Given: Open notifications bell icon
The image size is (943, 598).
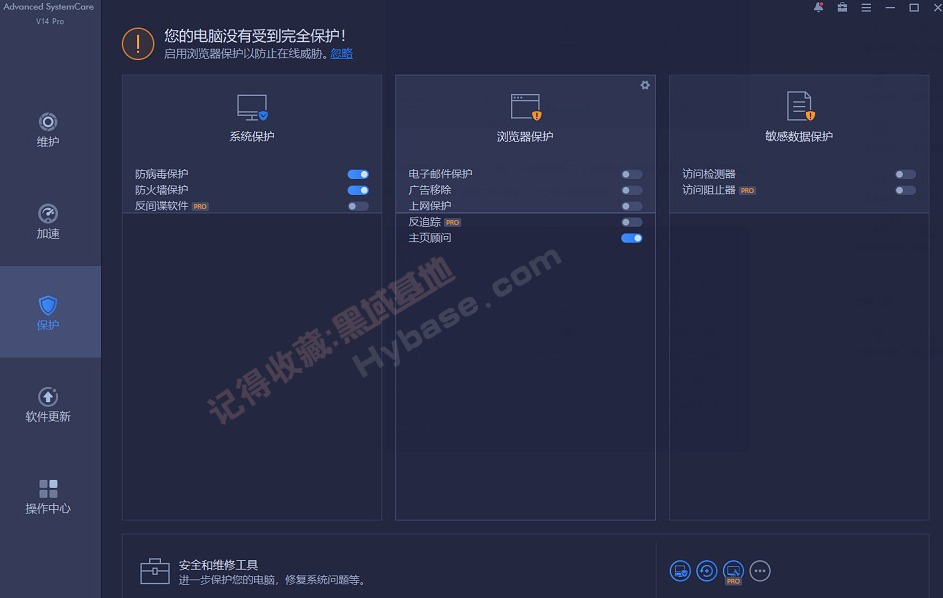Looking at the screenshot, I should 819,8.
